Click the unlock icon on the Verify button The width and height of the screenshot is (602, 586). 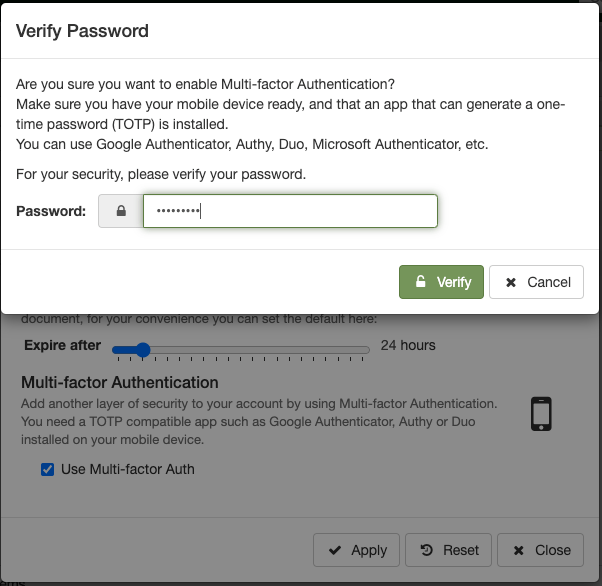[421, 282]
